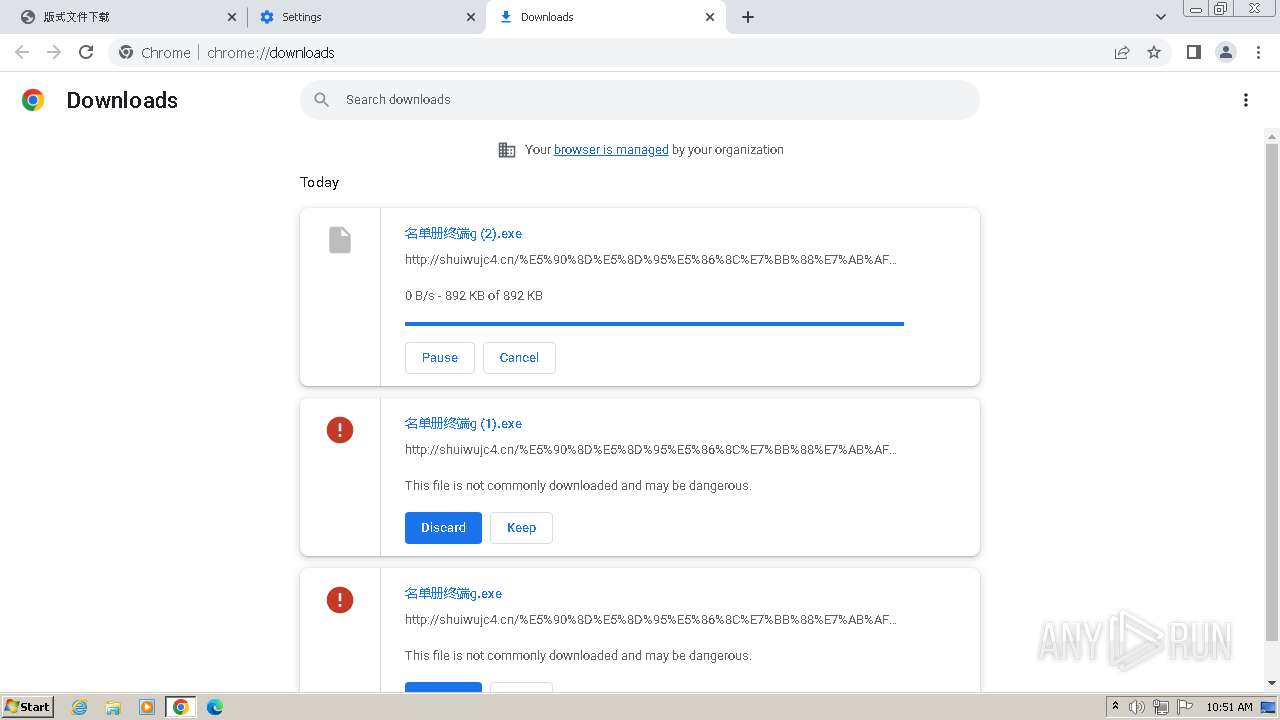Click the managed organization building icon
Image resolution: width=1280 pixels, height=720 pixels.
pos(507,150)
